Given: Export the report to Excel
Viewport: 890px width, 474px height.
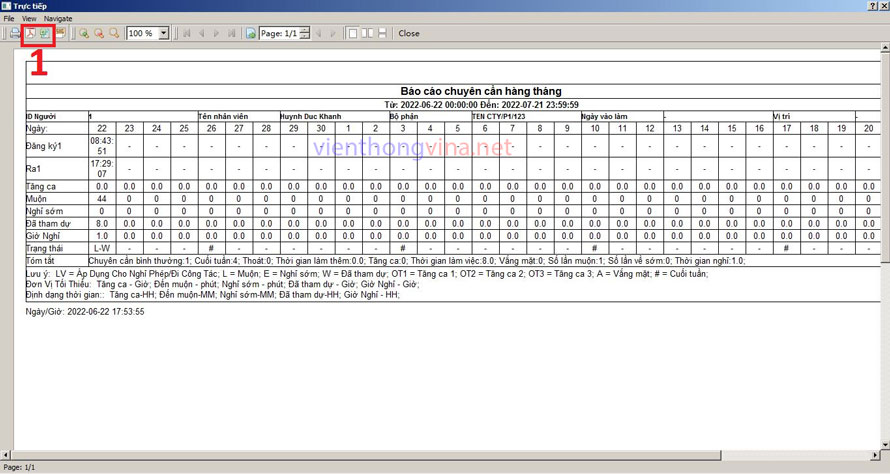Looking at the screenshot, I should [x=45, y=33].
